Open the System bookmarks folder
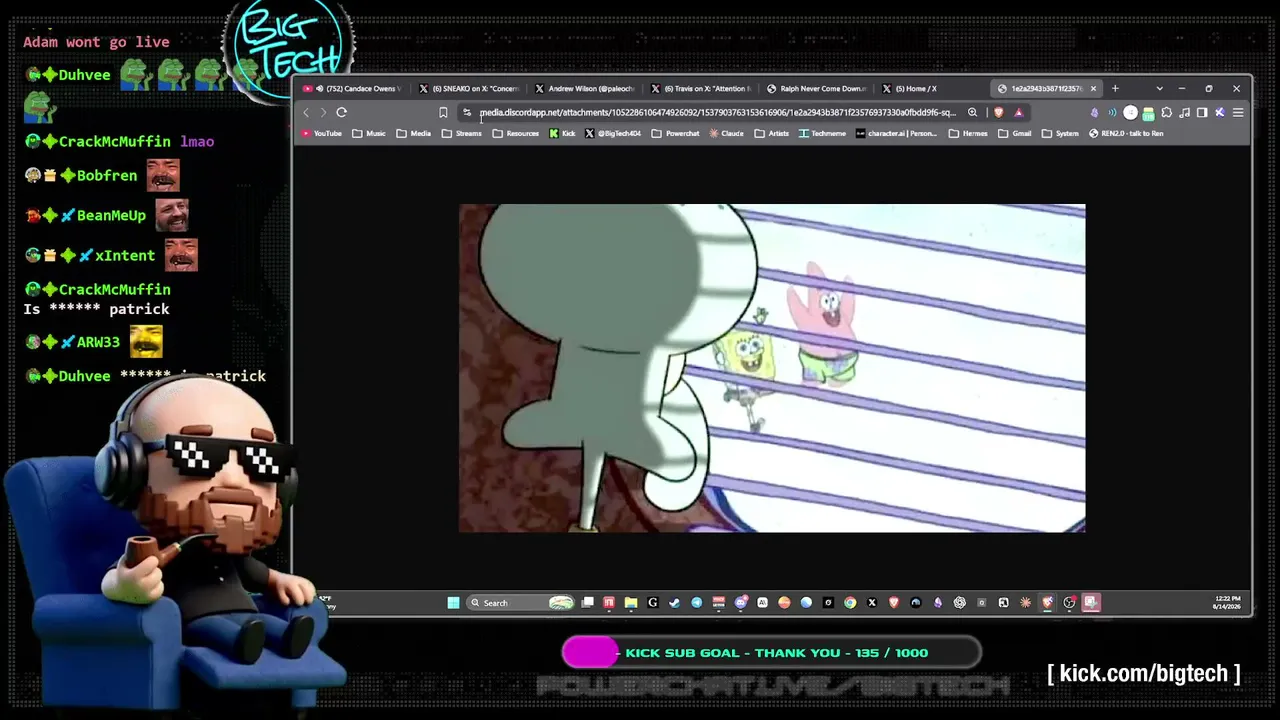This screenshot has height=720, width=1280. tap(1061, 134)
